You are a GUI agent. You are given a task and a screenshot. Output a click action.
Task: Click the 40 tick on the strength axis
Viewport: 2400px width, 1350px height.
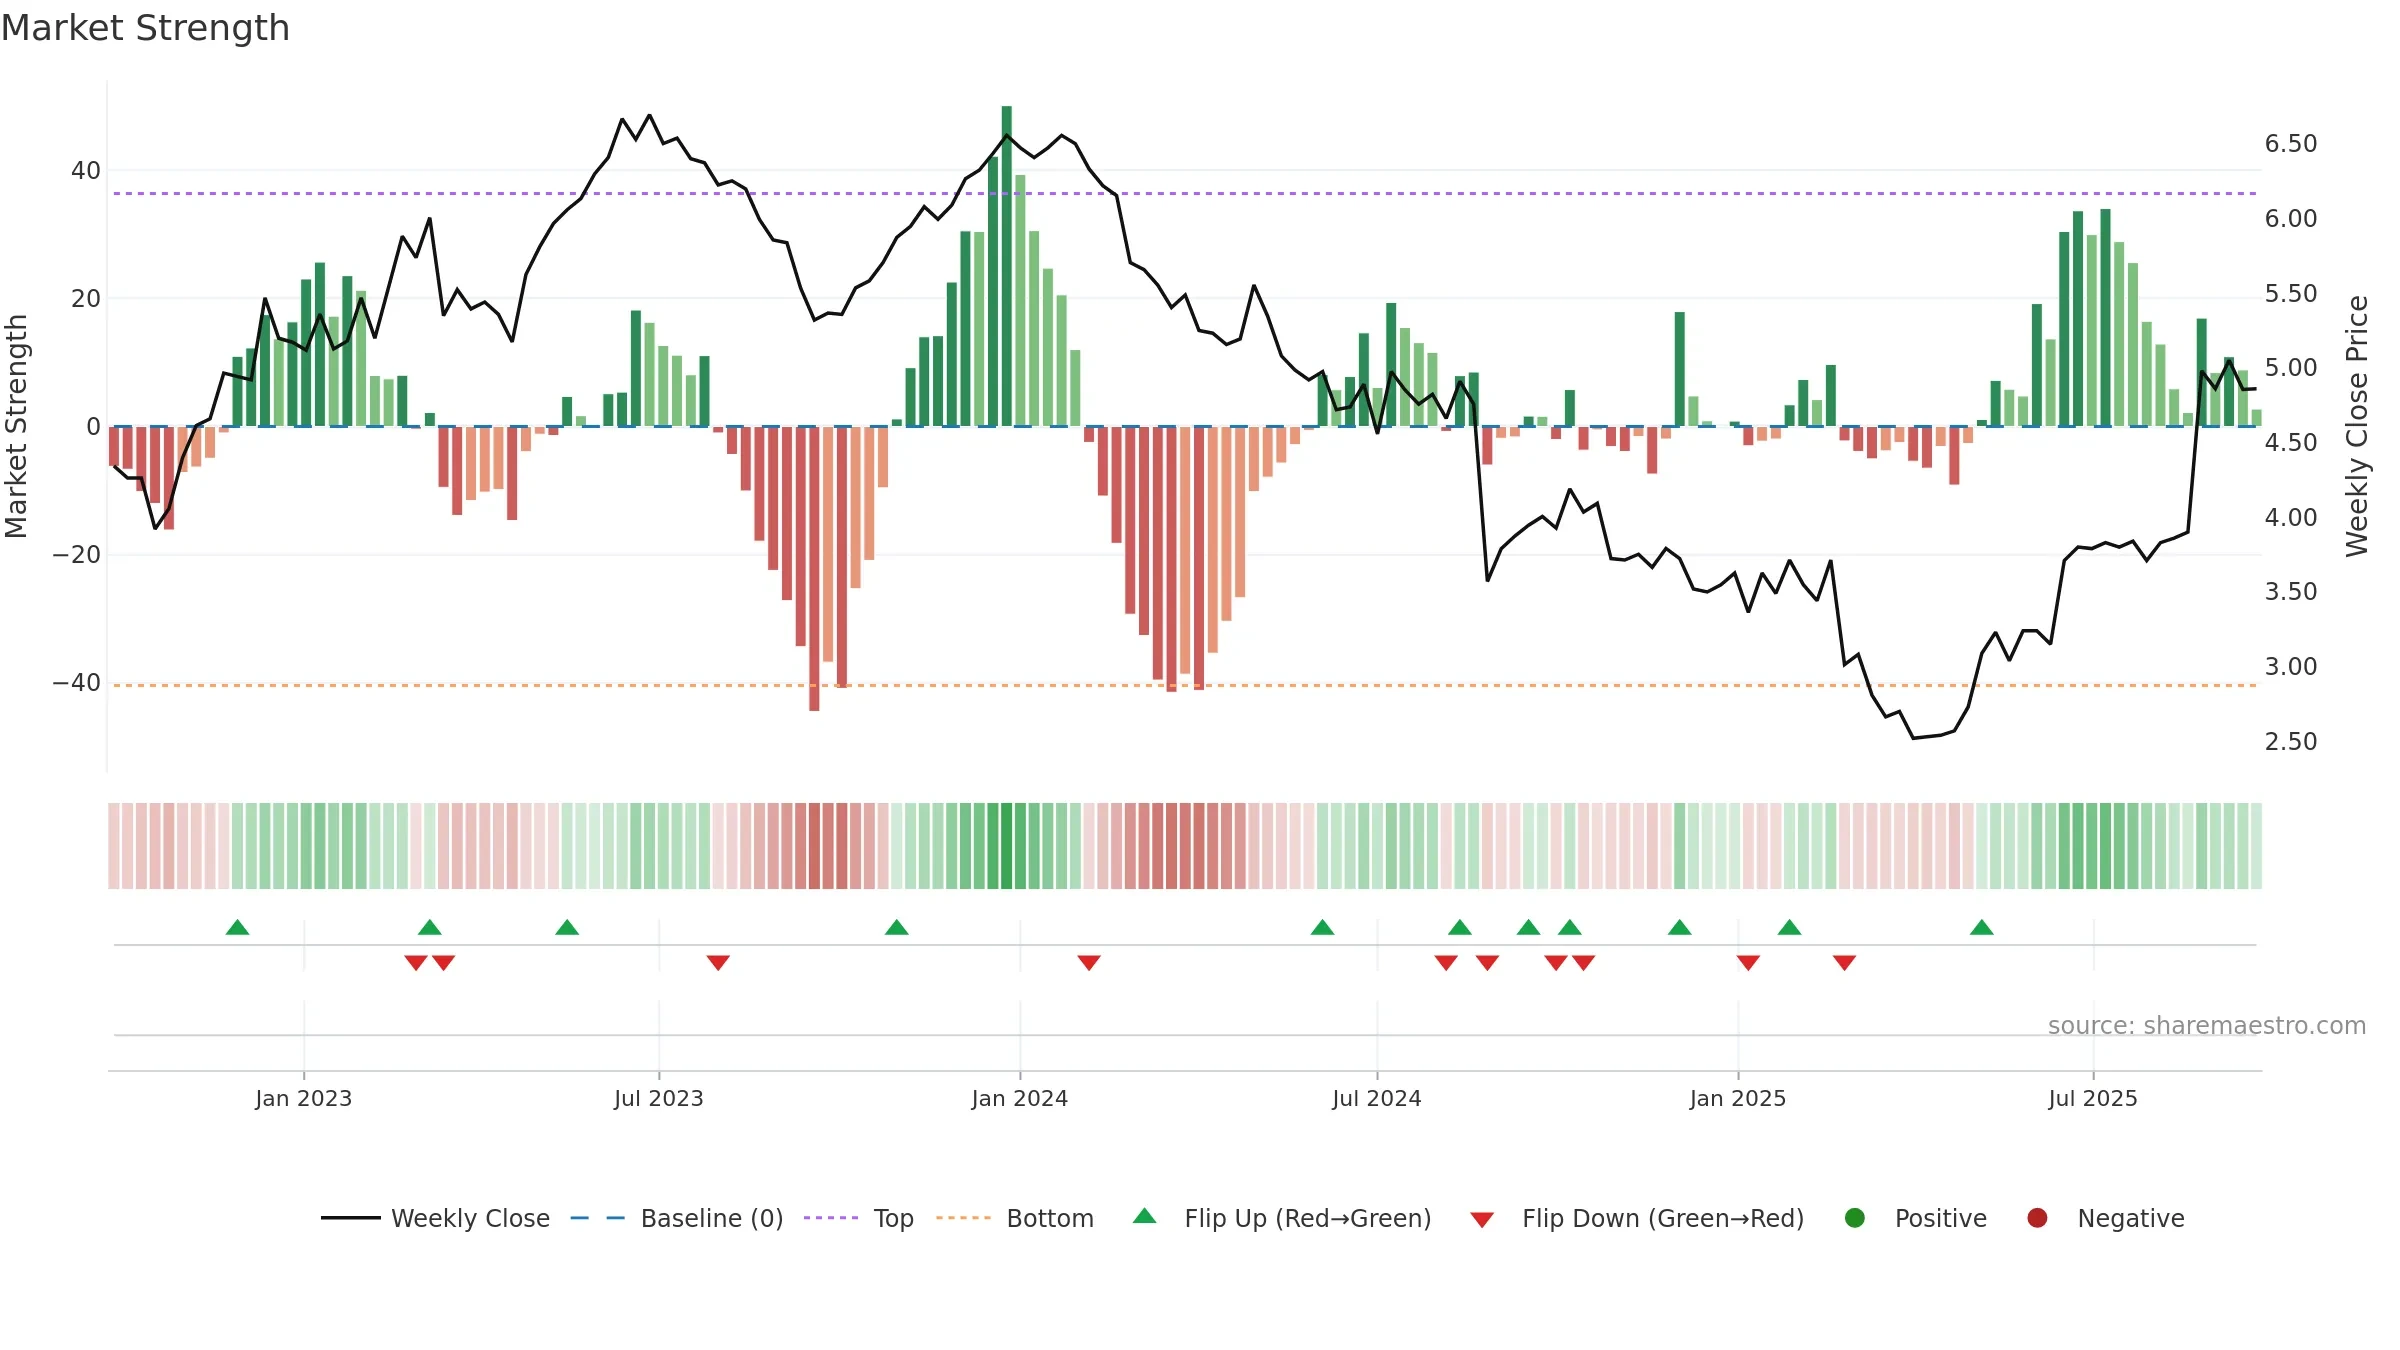86,171
